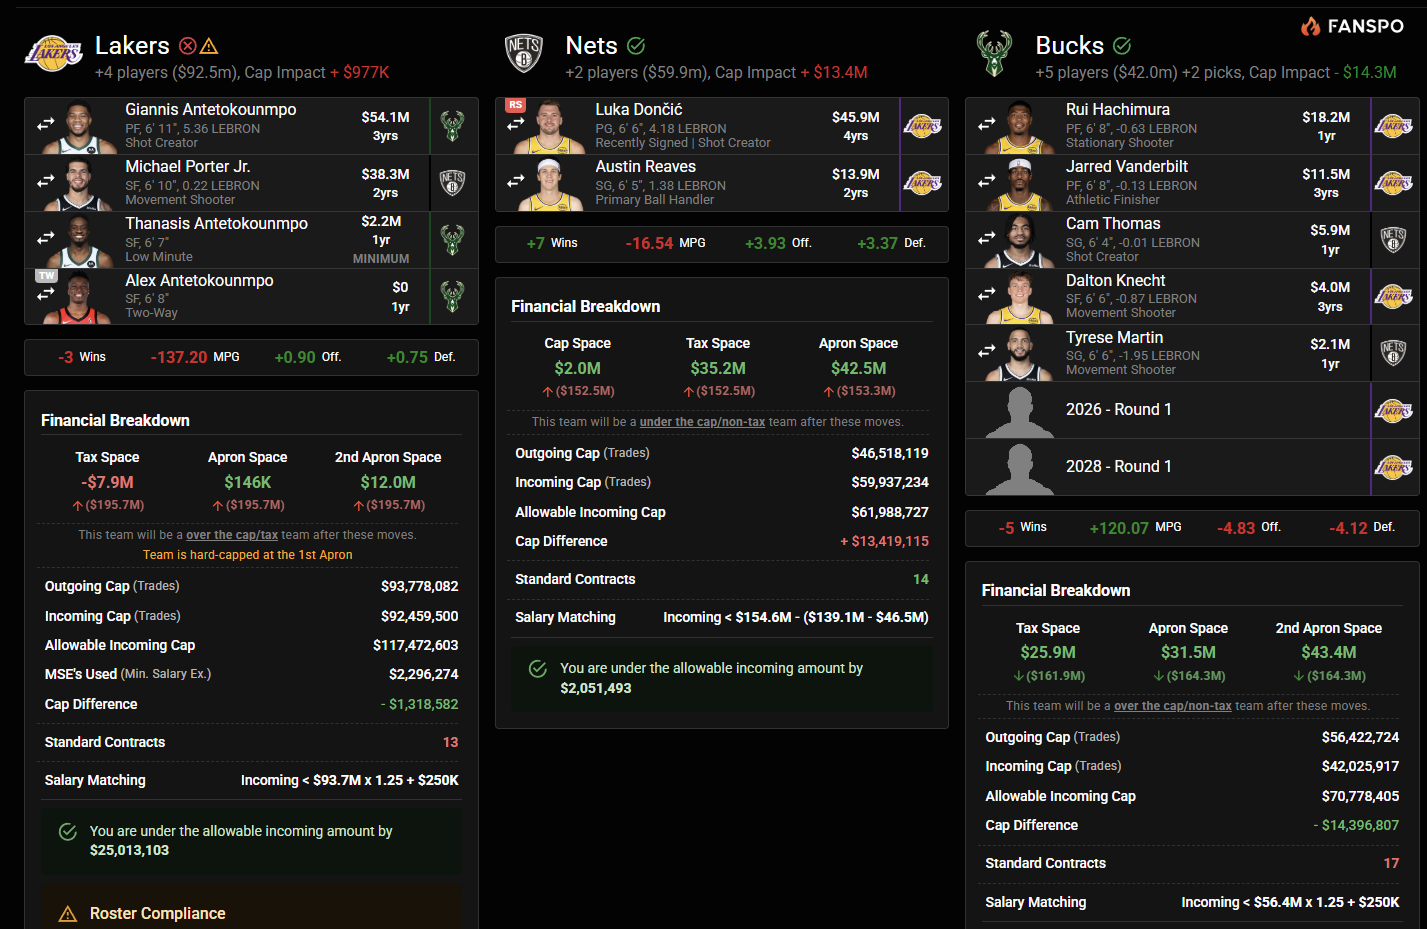1427x929 pixels.
Task: Click swap arrows on Jarred Vanderbilt row
Action: click(987, 181)
